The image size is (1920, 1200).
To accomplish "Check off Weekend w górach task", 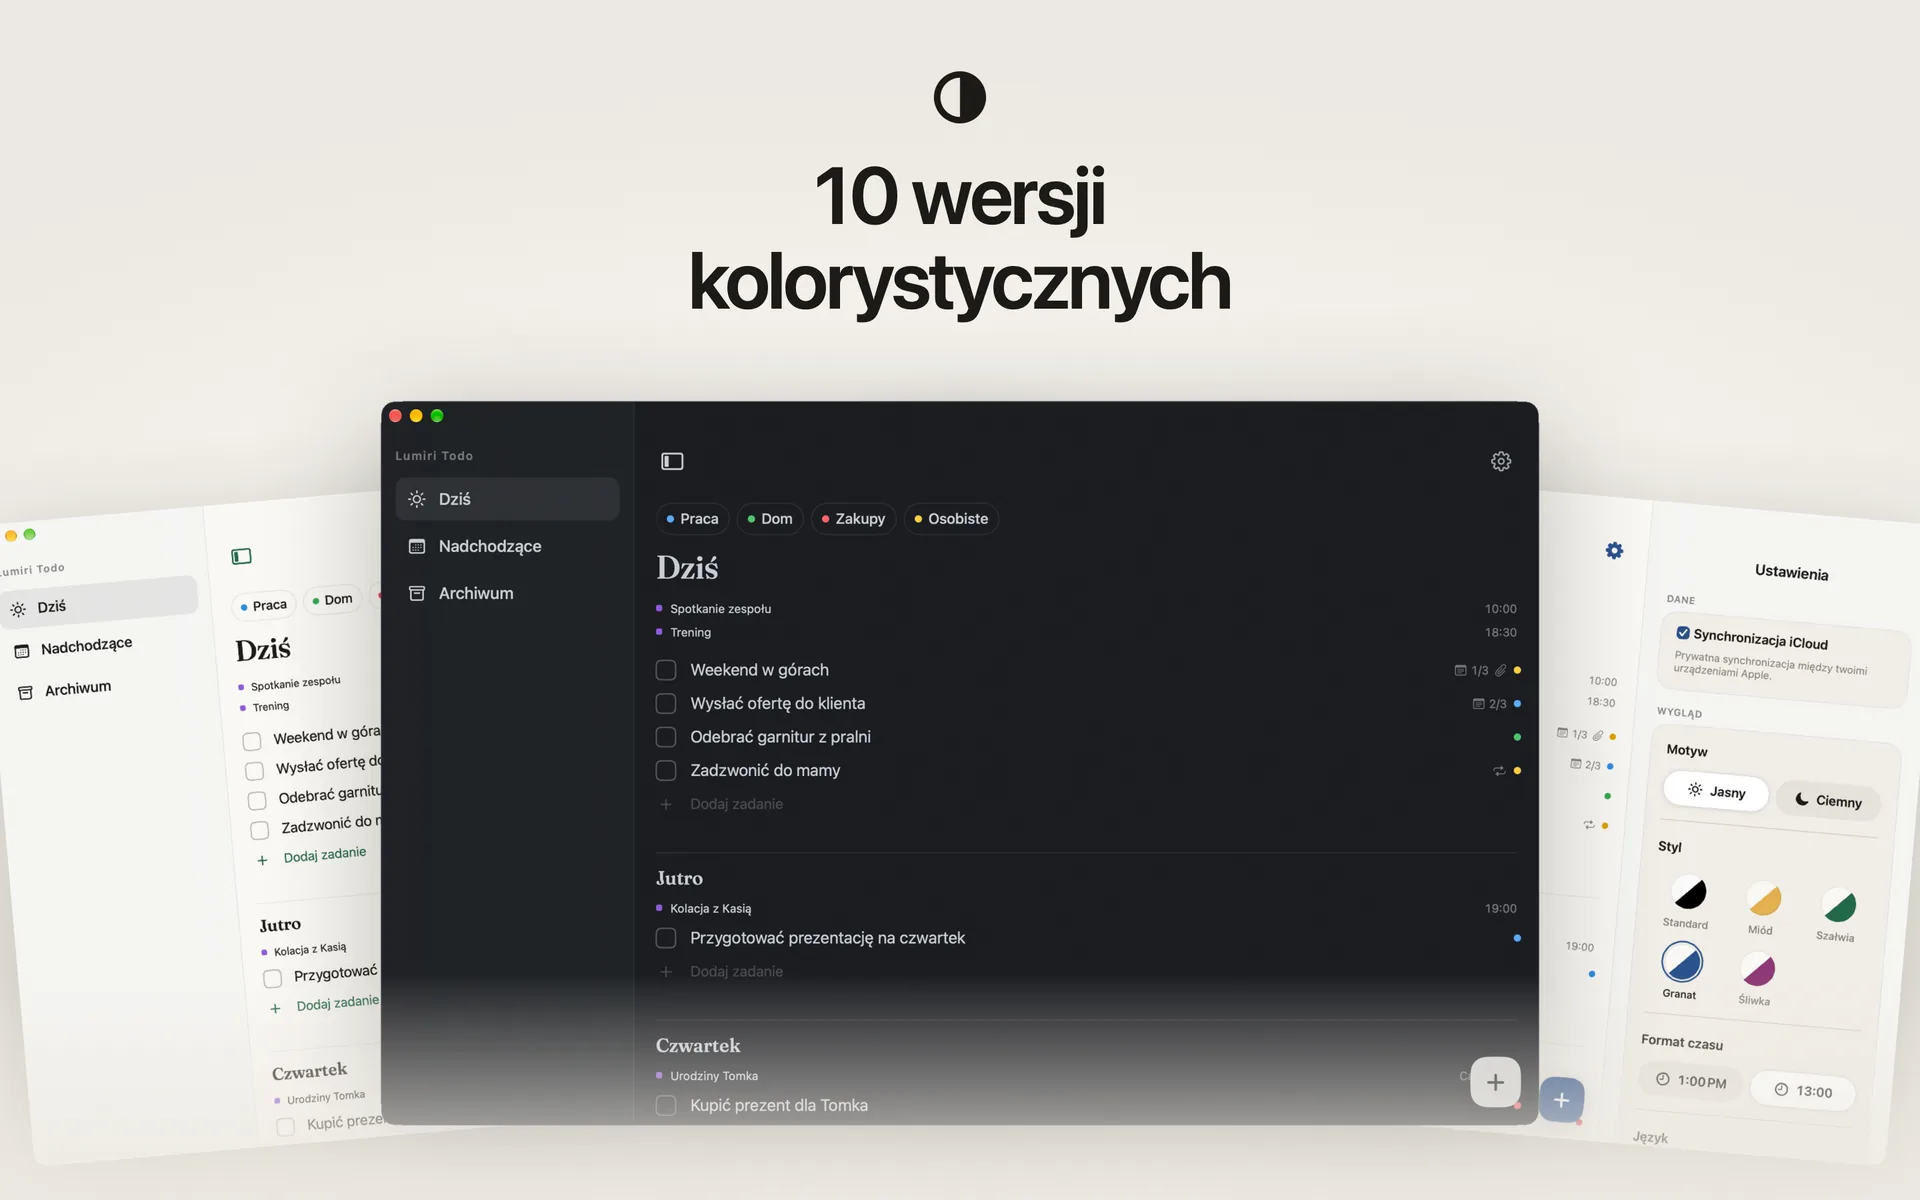I will click(666, 670).
